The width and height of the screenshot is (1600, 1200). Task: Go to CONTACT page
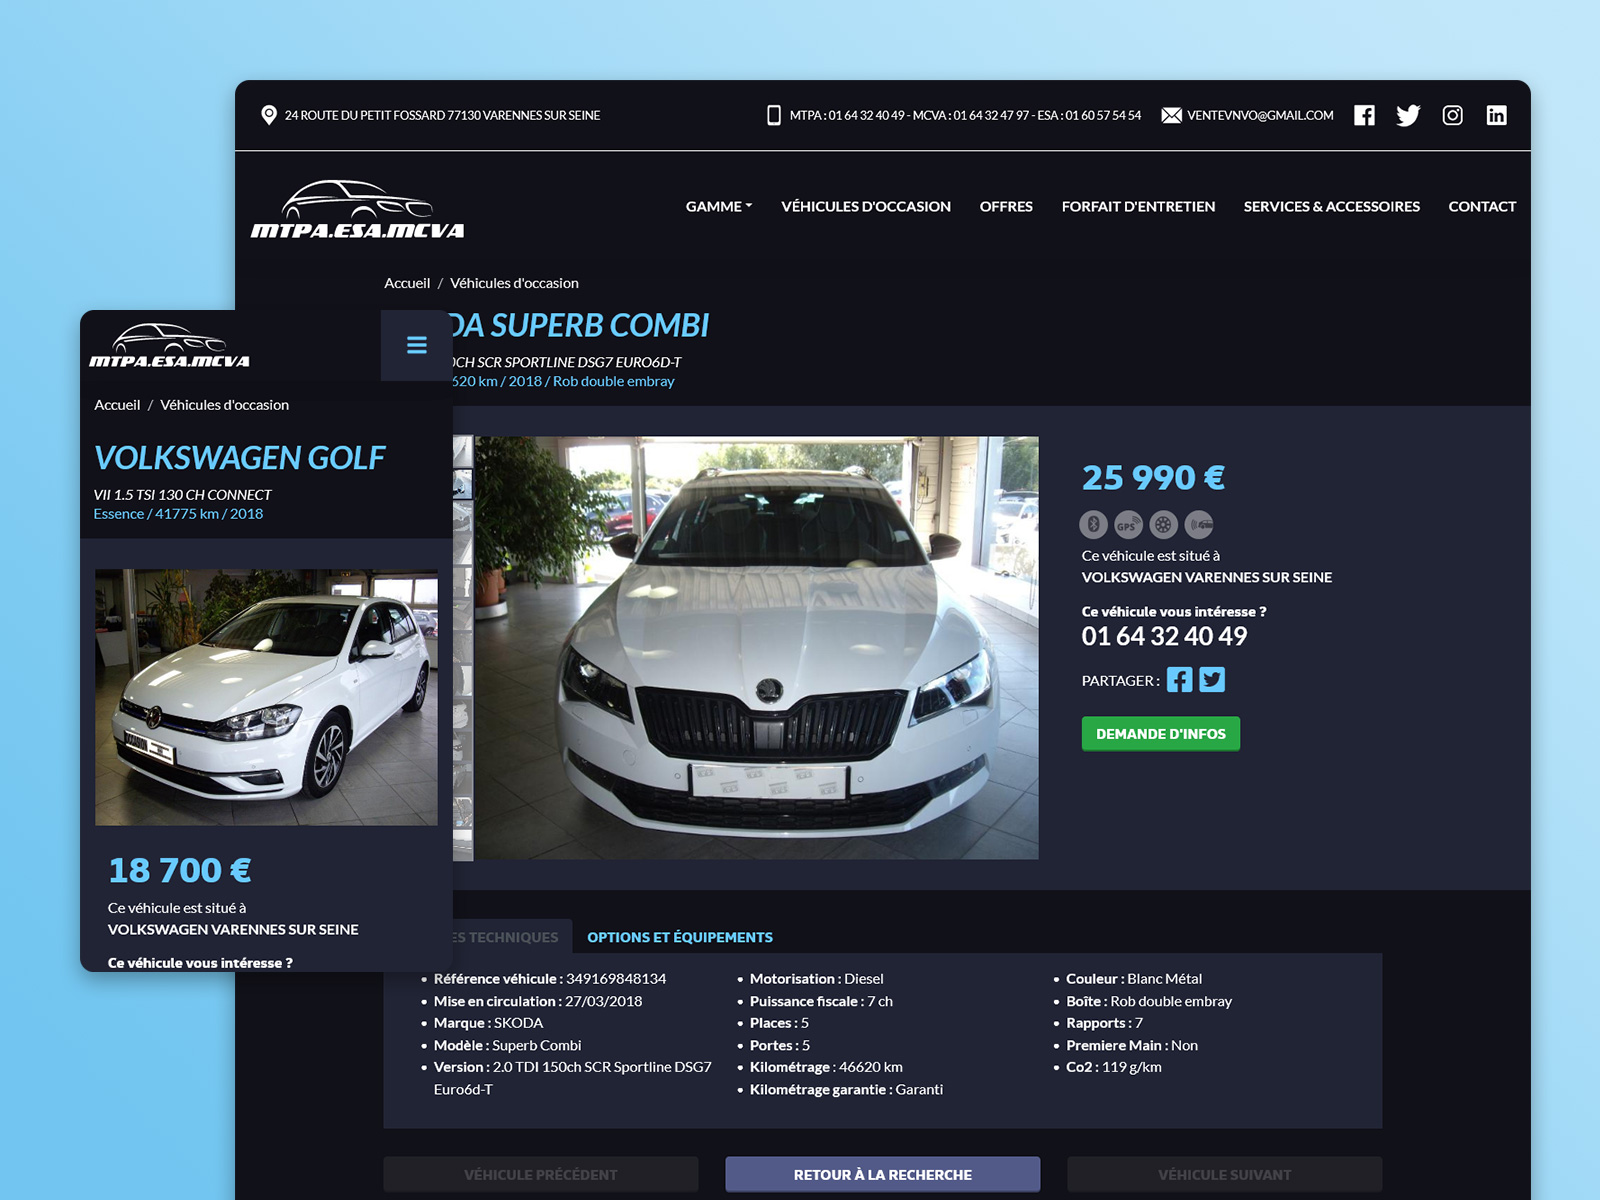1482,206
